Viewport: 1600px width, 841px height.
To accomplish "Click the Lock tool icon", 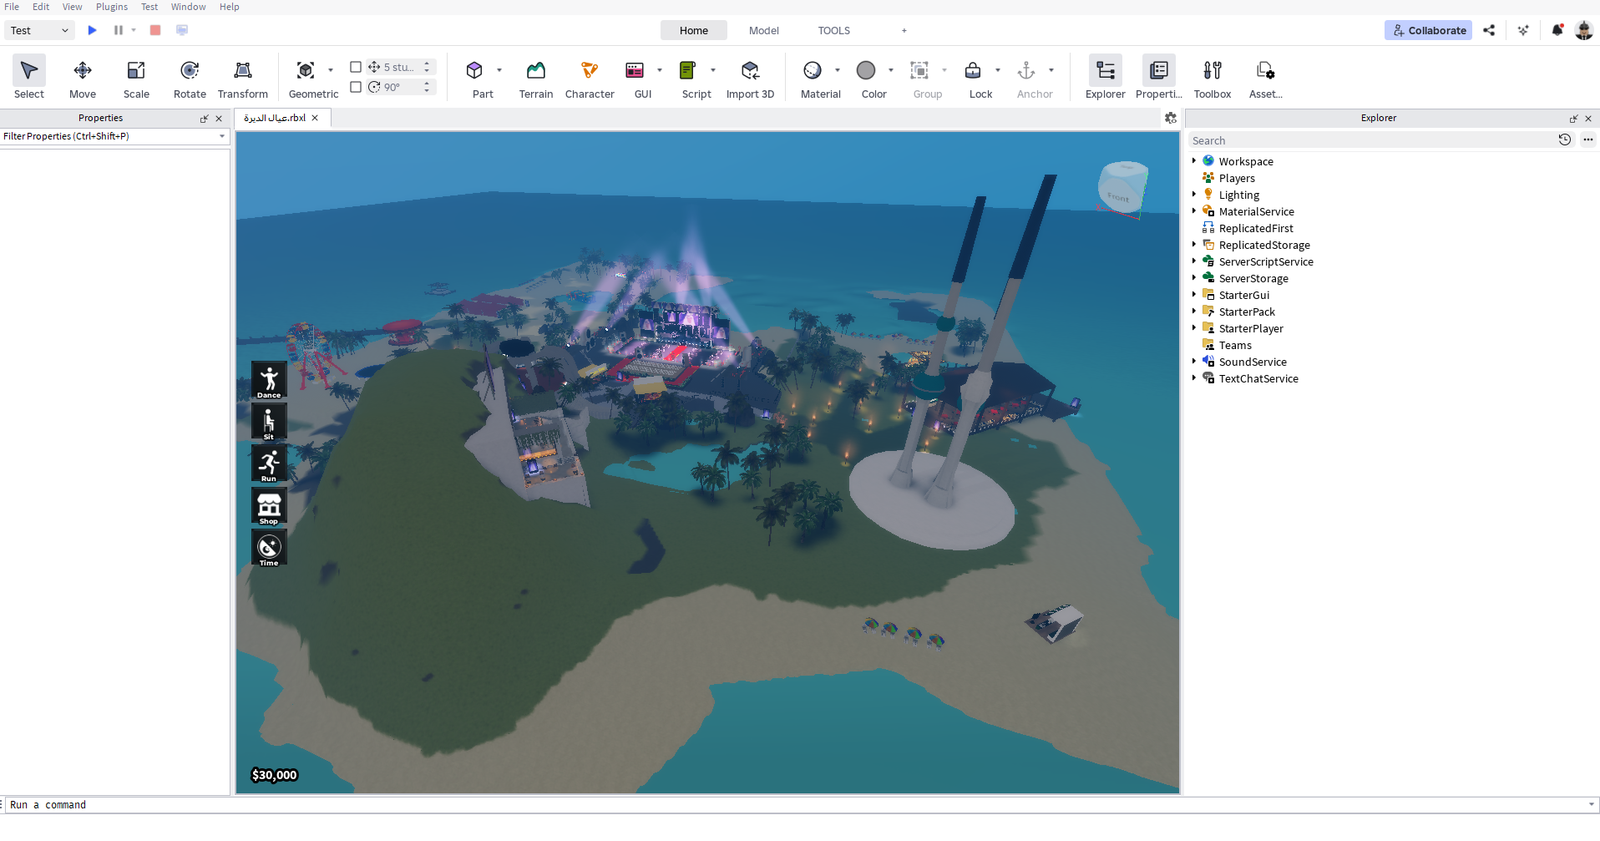I will (x=973, y=70).
